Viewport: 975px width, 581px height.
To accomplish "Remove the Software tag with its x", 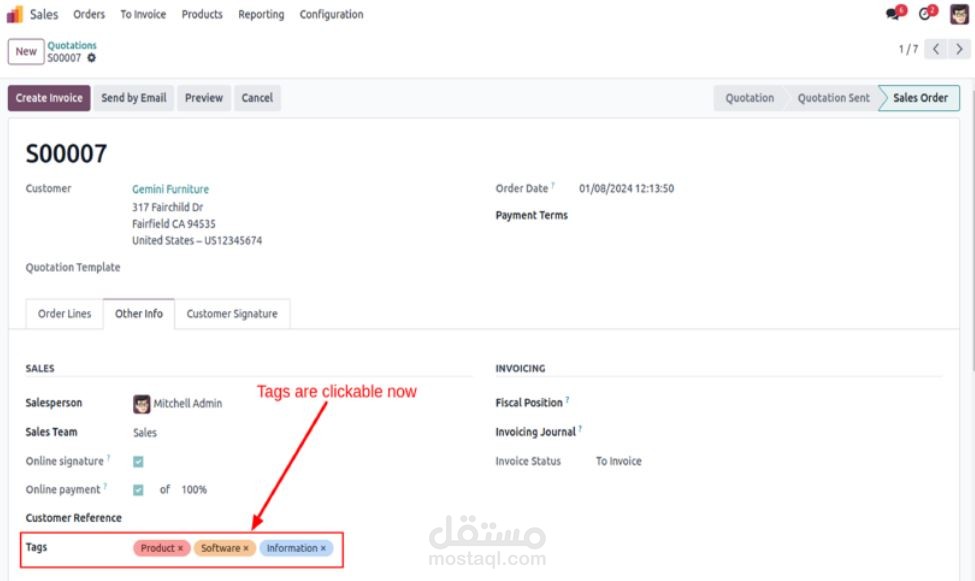I will point(246,548).
